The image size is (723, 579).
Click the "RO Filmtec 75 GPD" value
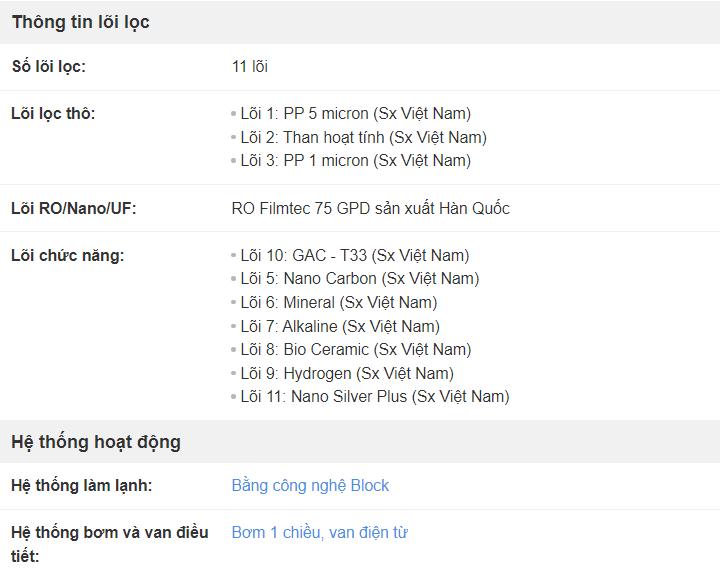tap(370, 208)
